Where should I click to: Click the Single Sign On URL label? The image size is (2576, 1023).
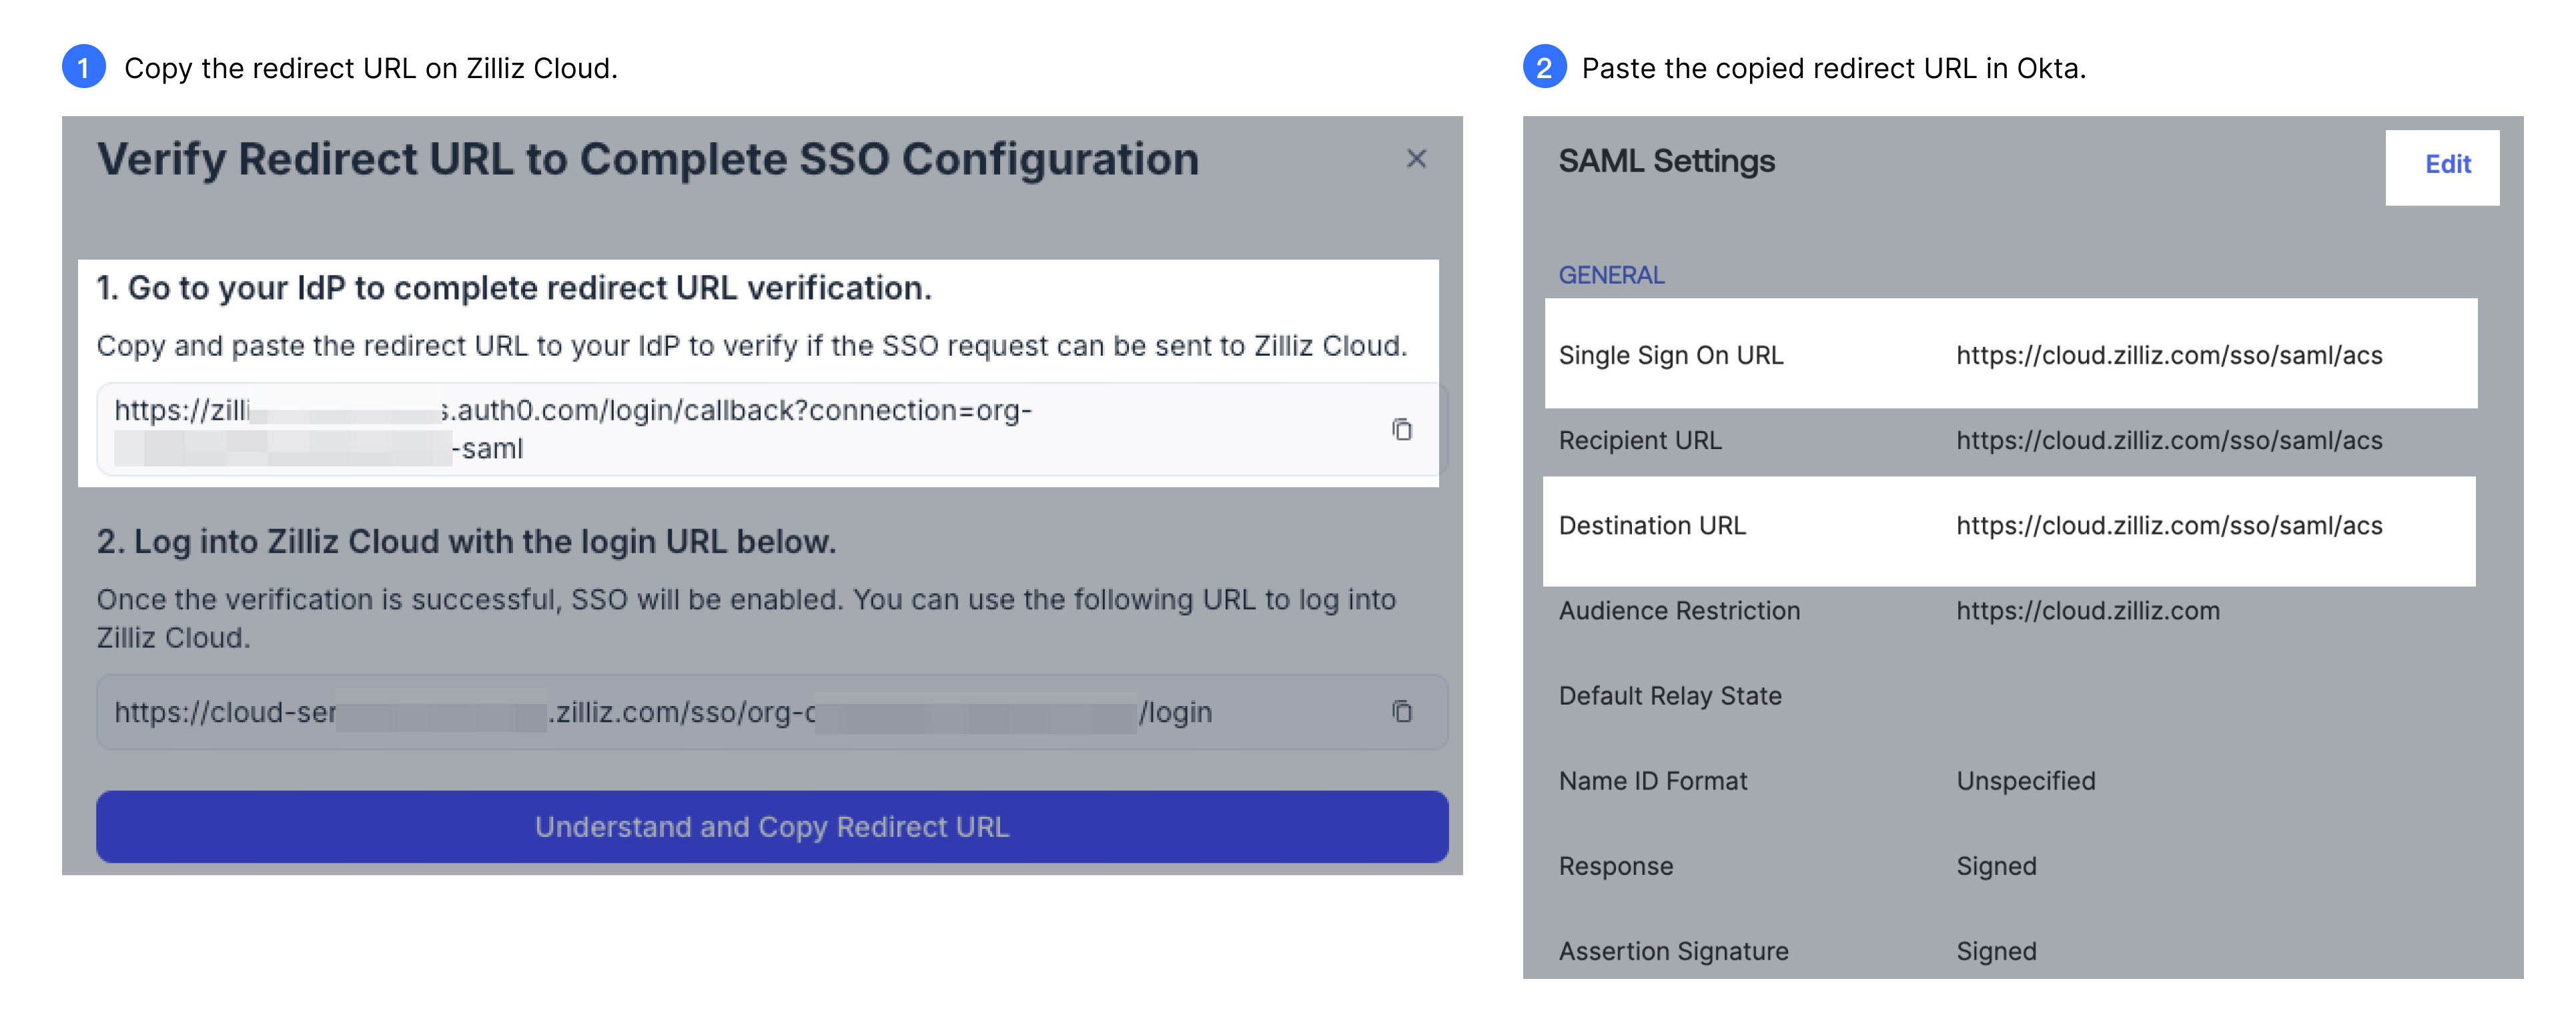point(1671,355)
